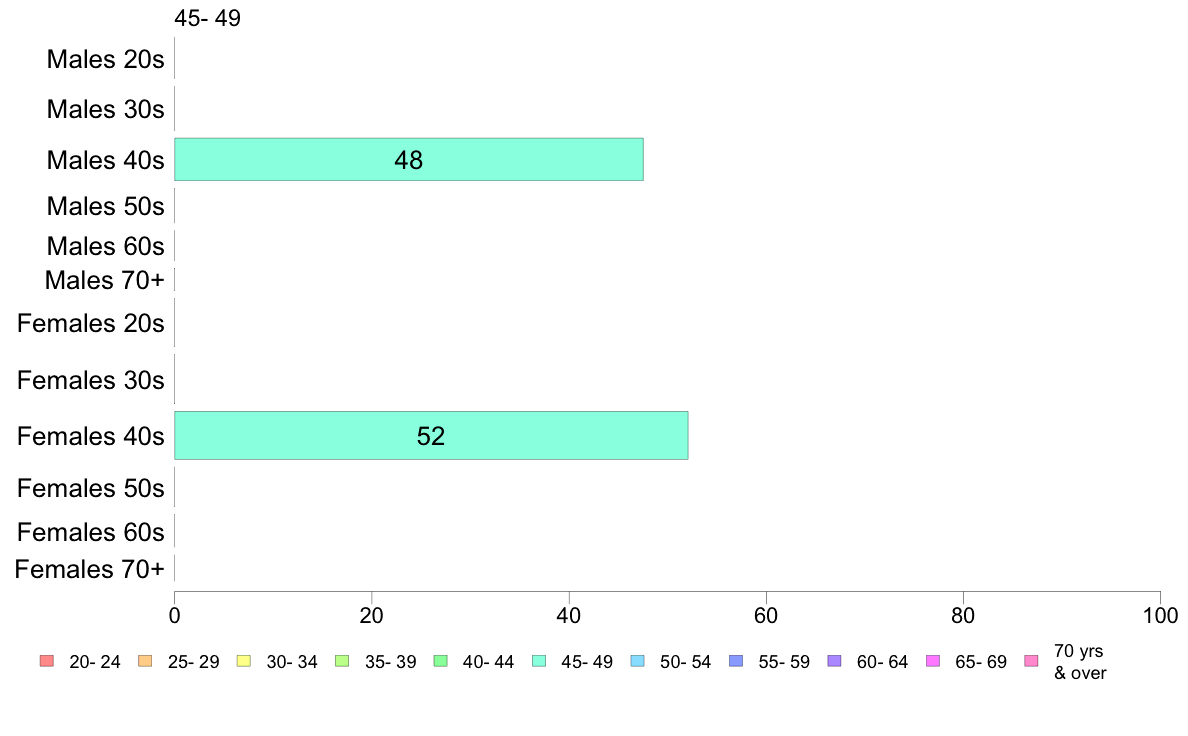
Task: Click the Males 20s axis label
Action: [105, 59]
